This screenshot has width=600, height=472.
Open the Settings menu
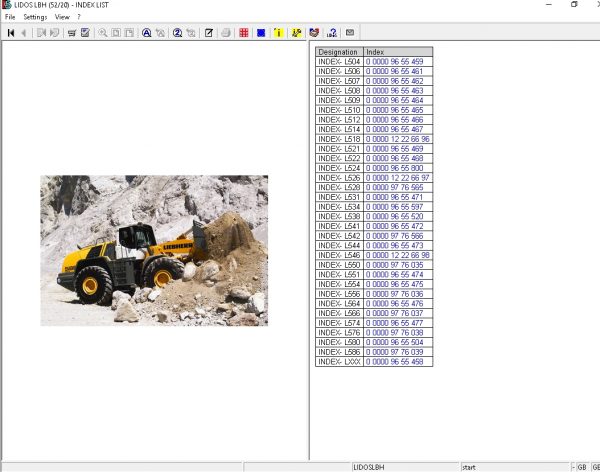point(35,17)
